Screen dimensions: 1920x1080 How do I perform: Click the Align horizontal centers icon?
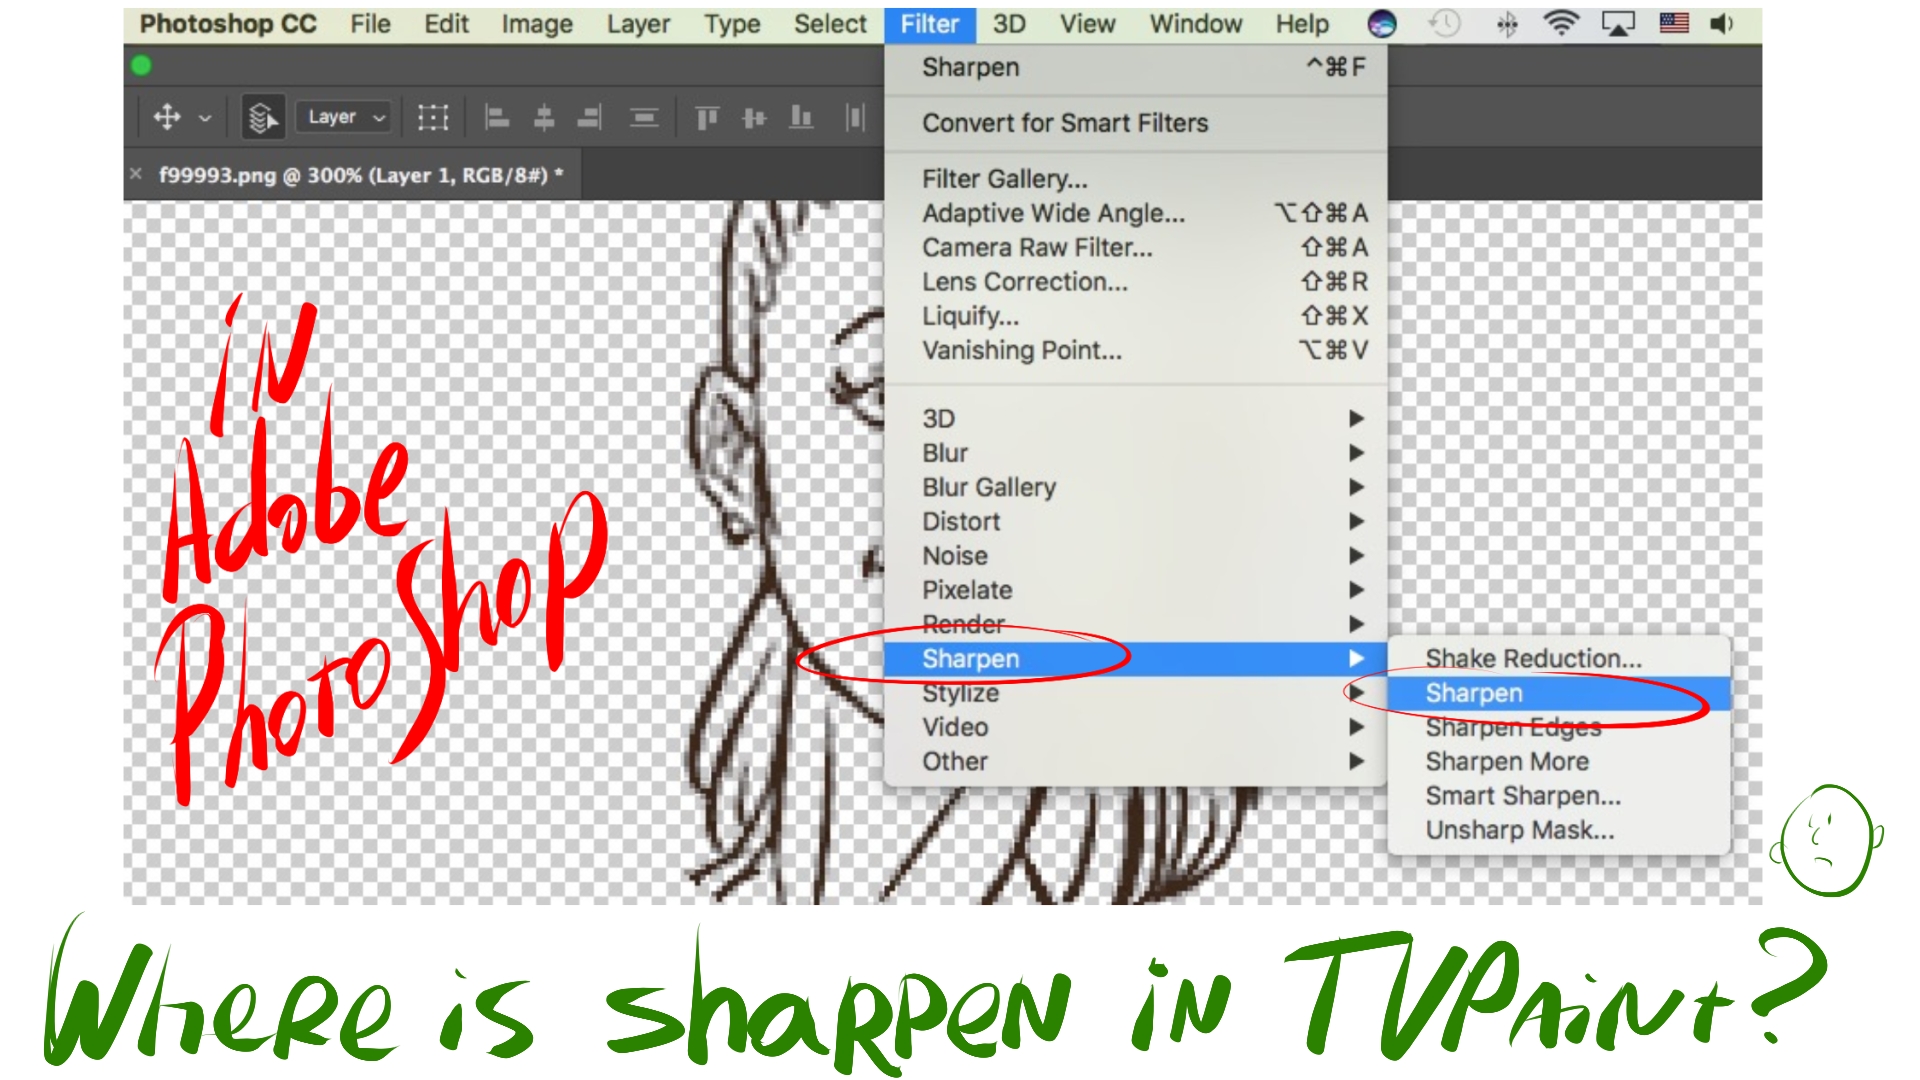(544, 117)
